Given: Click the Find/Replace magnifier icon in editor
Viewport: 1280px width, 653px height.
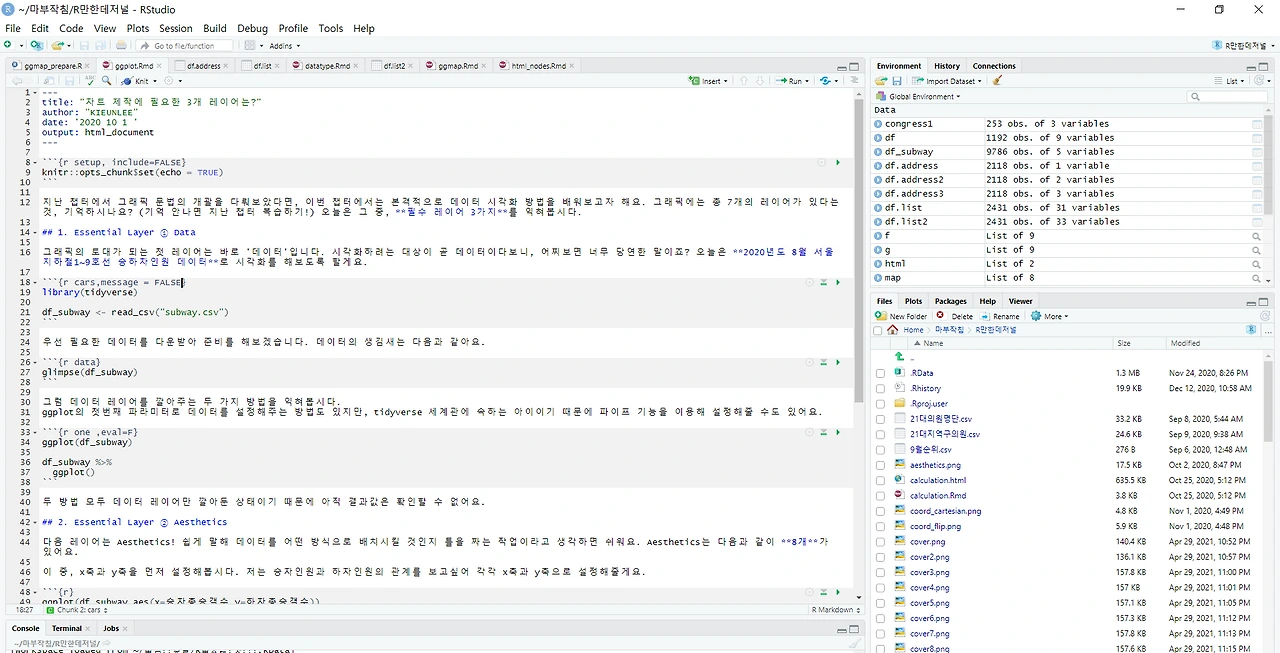Looking at the screenshot, I should click(x=106, y=80).
